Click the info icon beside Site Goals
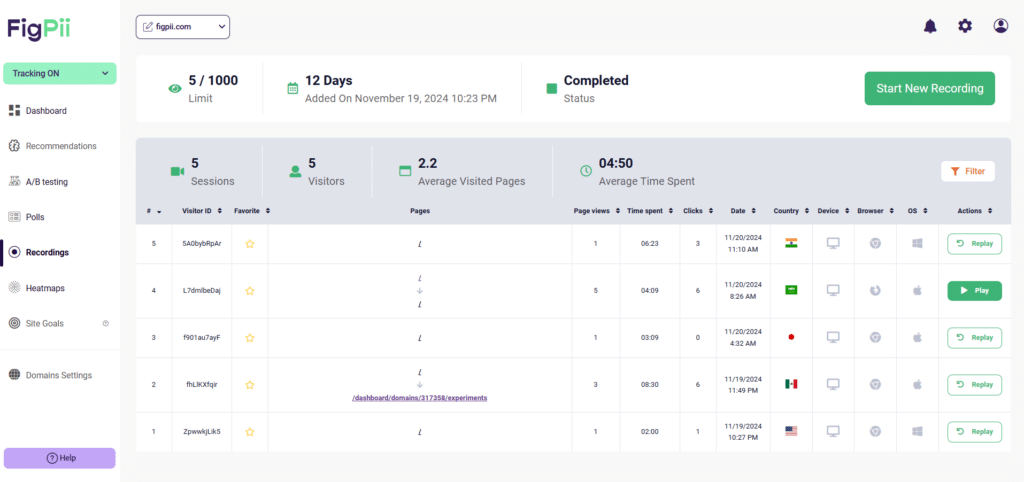1024x482 pixels. tap(106, 323)
